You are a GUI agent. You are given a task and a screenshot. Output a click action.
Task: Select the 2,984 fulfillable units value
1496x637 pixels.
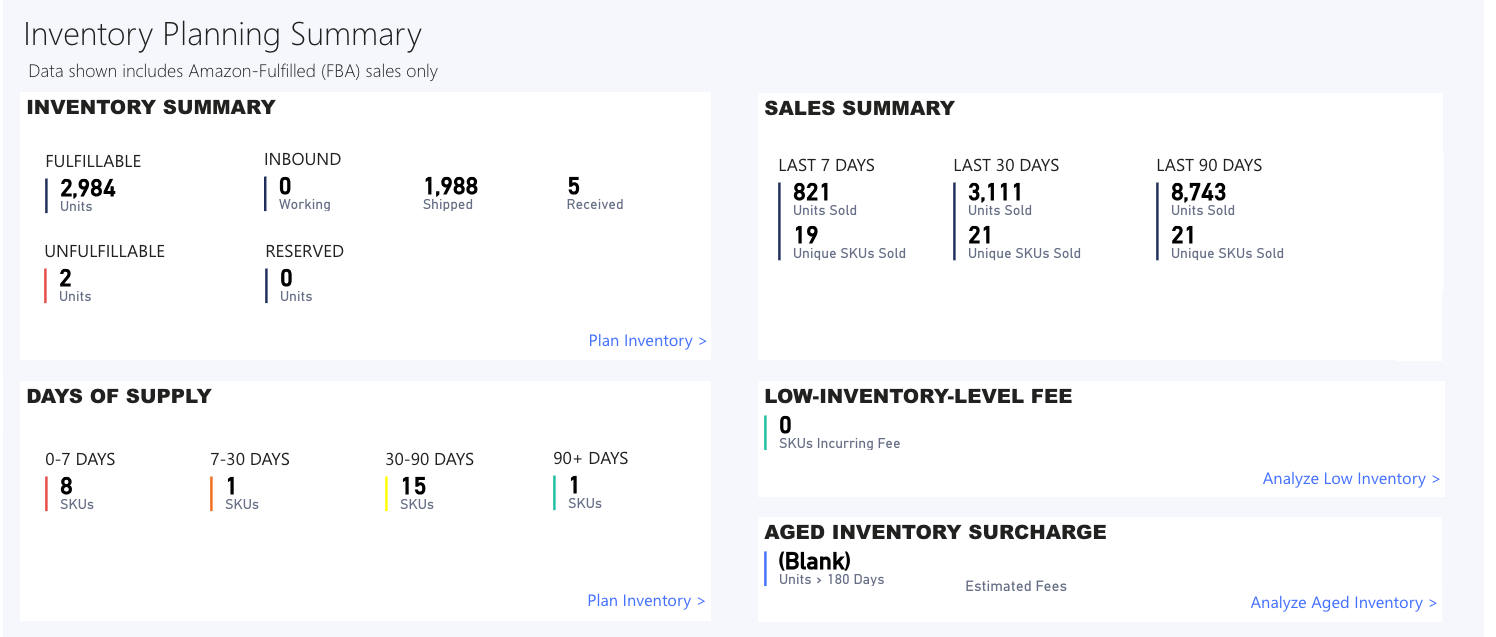[88, 188]
